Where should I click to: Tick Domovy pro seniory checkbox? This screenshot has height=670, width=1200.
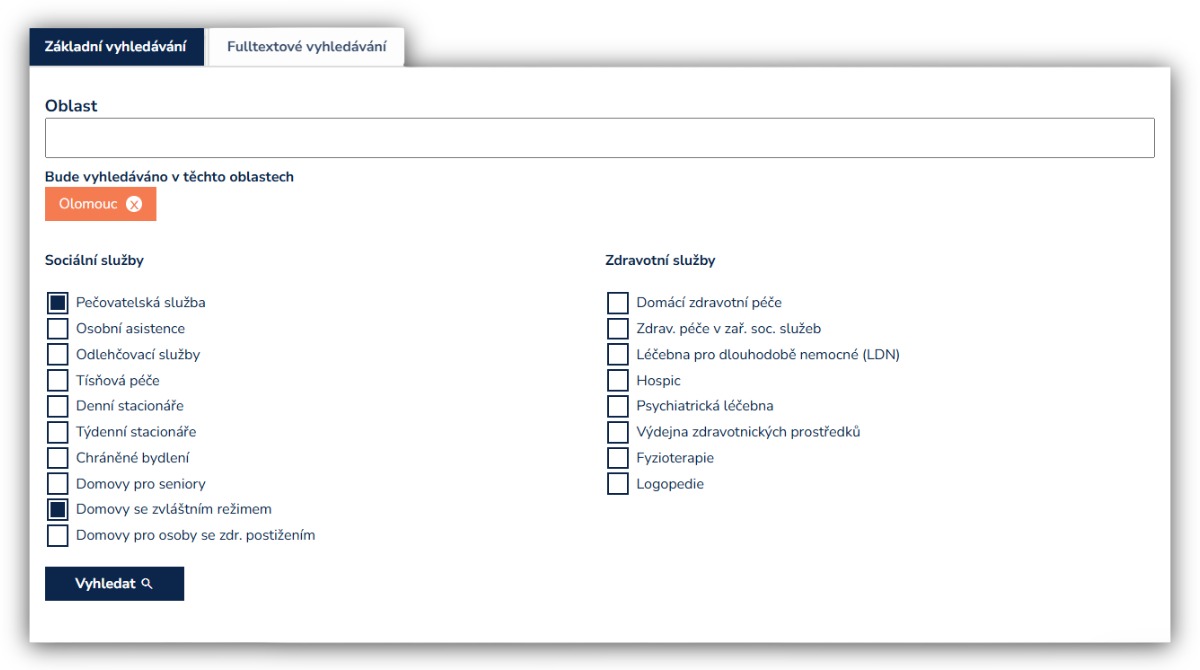pos(58,484)
